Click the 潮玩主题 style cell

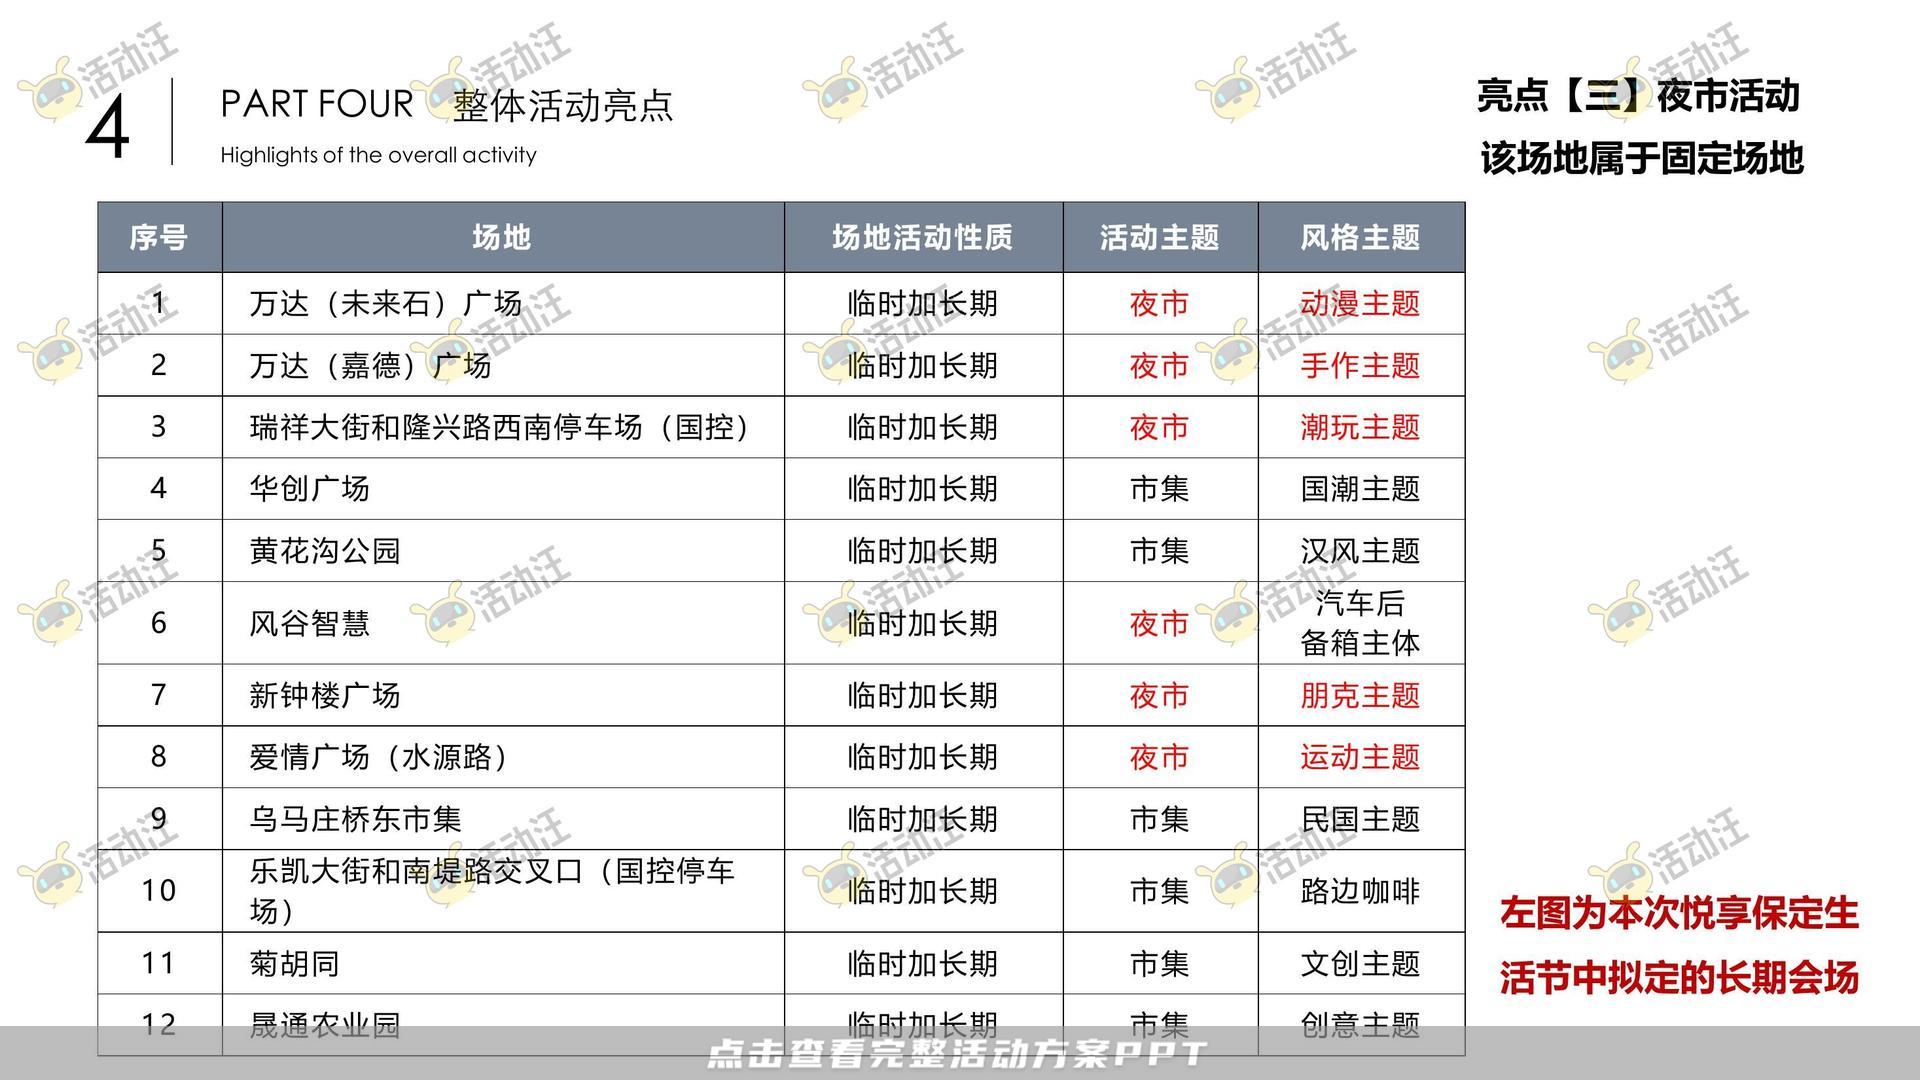click(1360, 427)
